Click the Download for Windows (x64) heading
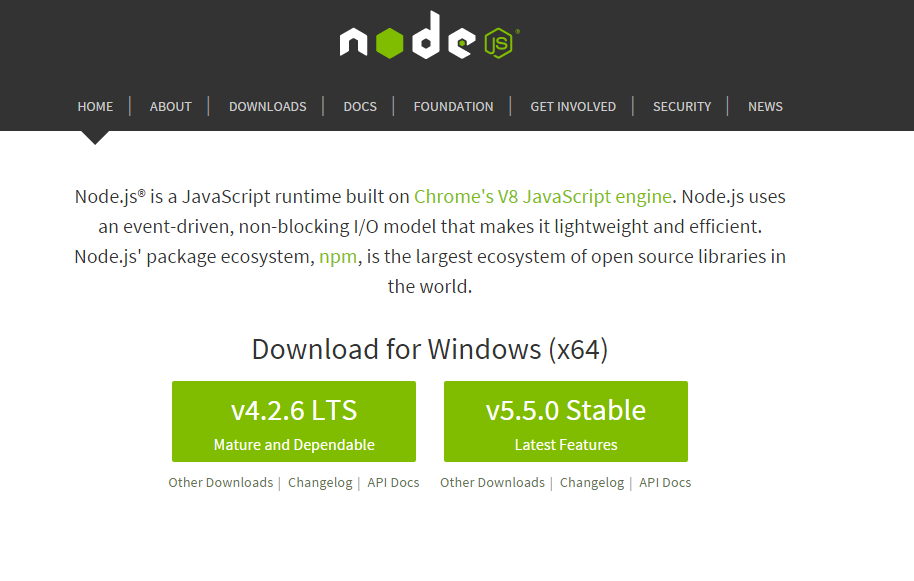Screen dimensions: 914x581 click(x=430, y=350)
